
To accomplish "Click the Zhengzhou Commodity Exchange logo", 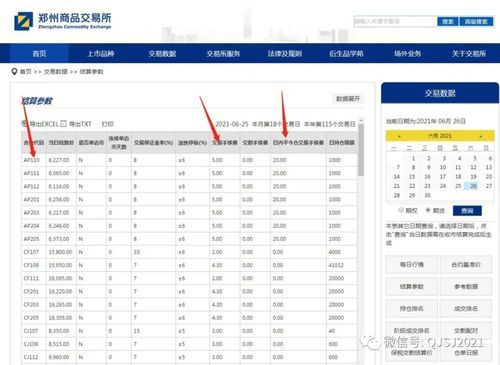I will tap(63, 21).
